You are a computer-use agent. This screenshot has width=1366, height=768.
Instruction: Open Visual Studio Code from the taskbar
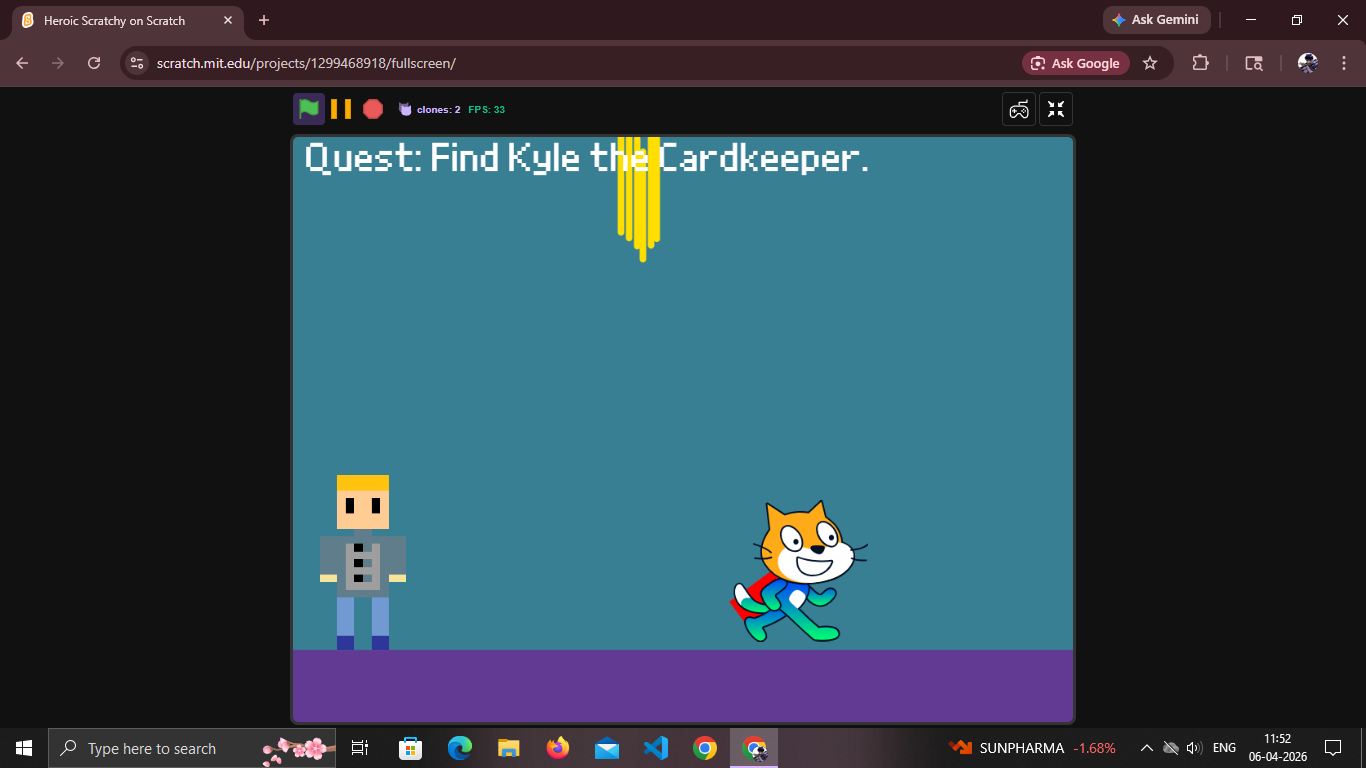655,748
